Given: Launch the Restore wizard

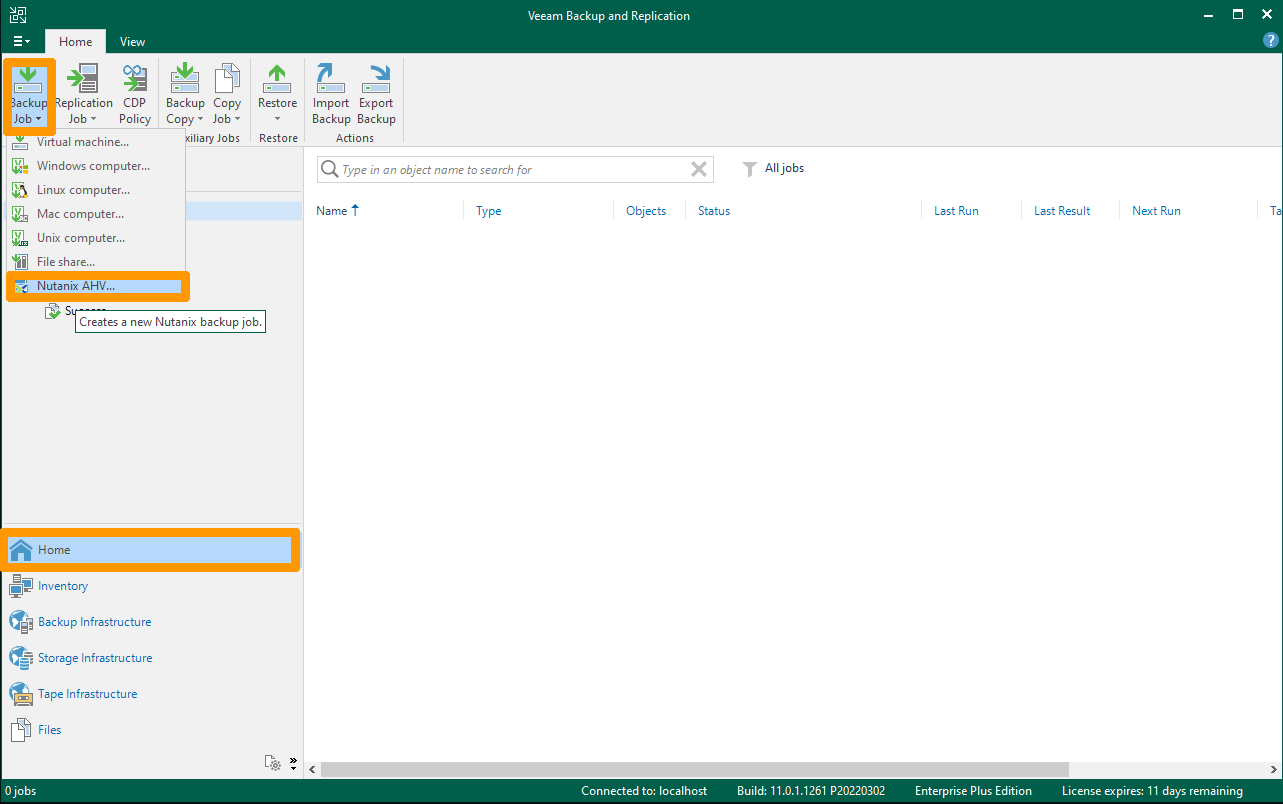Looking at the screenshot, I should pyautogui.click(x=277, y=90).
